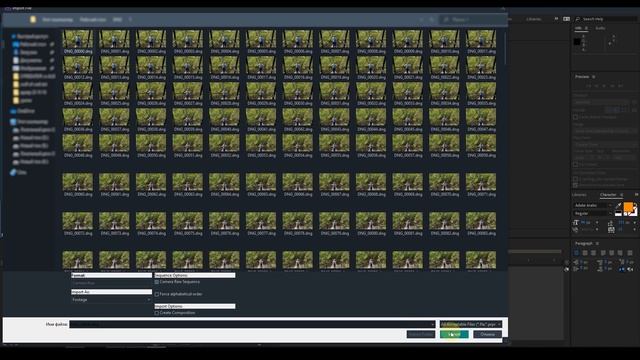Viewport: 640px width, 360px height.
Task: Click the Network (Сеть) icon in the sidebar
Action: coord(13,172)
